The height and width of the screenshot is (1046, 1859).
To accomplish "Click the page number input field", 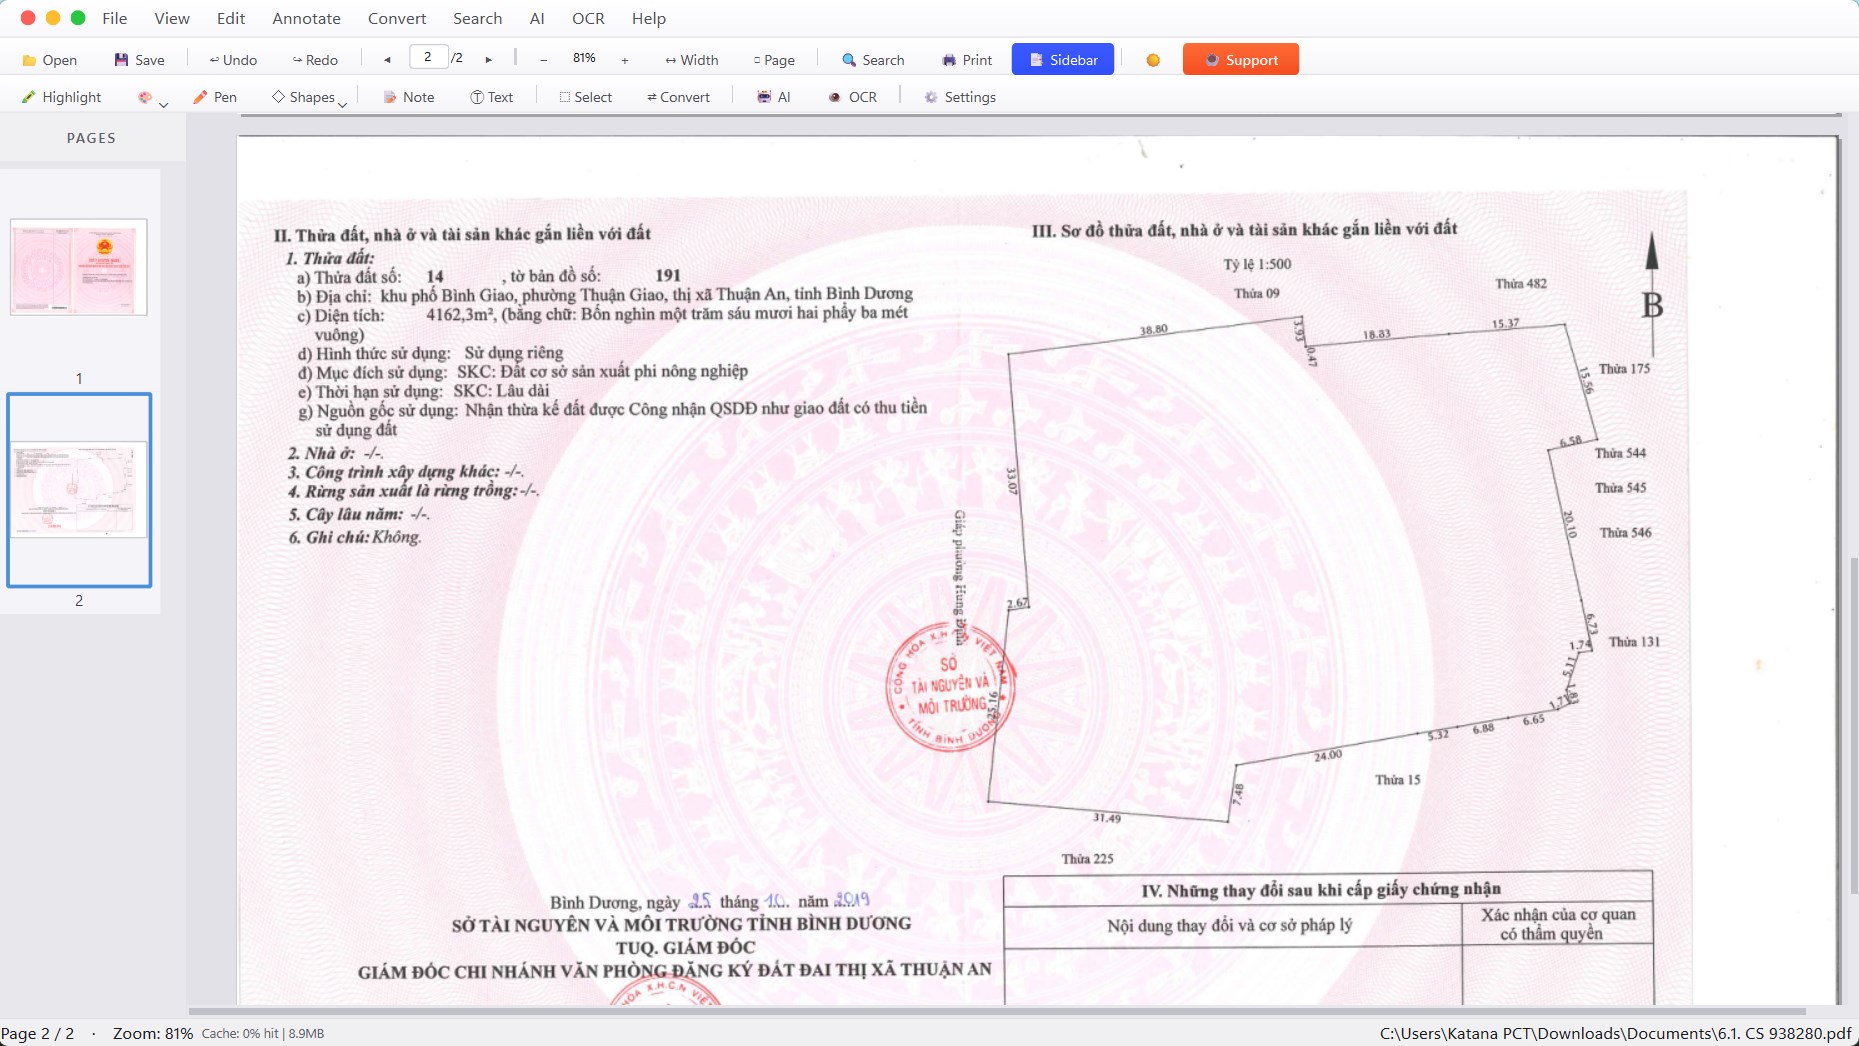I will coord(428,57).
